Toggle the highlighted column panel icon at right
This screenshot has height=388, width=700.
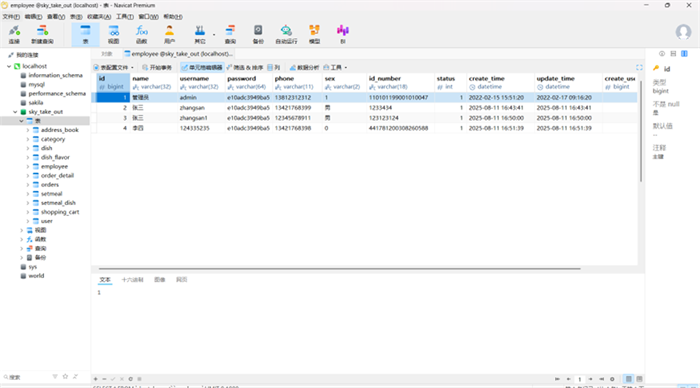(684, 54)
